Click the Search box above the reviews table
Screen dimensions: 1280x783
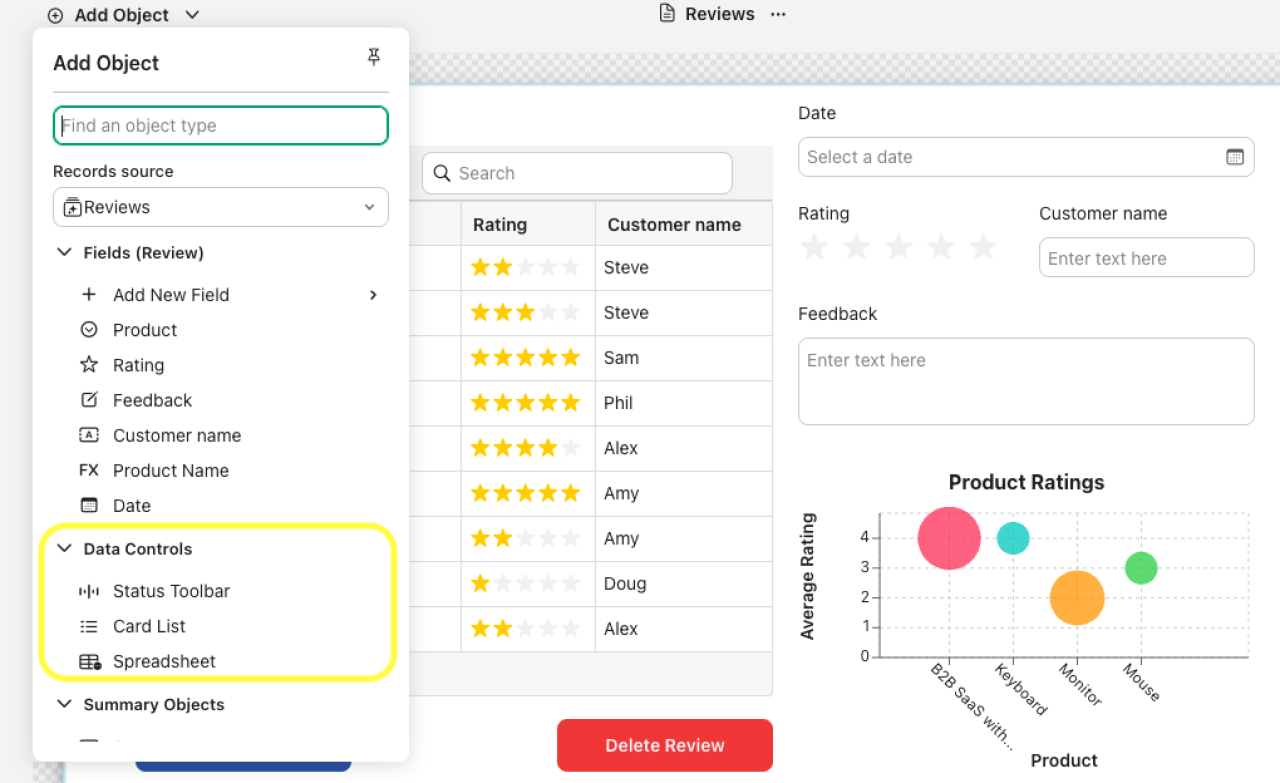[576, 173]
